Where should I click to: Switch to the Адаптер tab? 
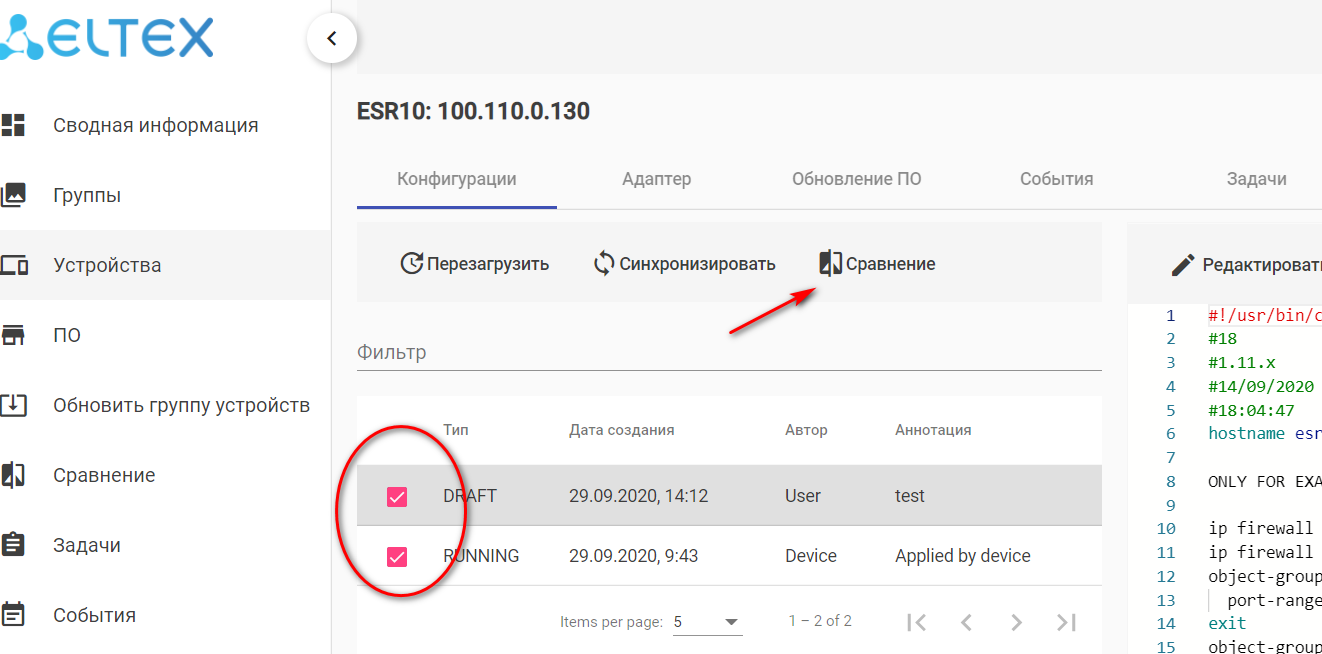click(656, 179)
